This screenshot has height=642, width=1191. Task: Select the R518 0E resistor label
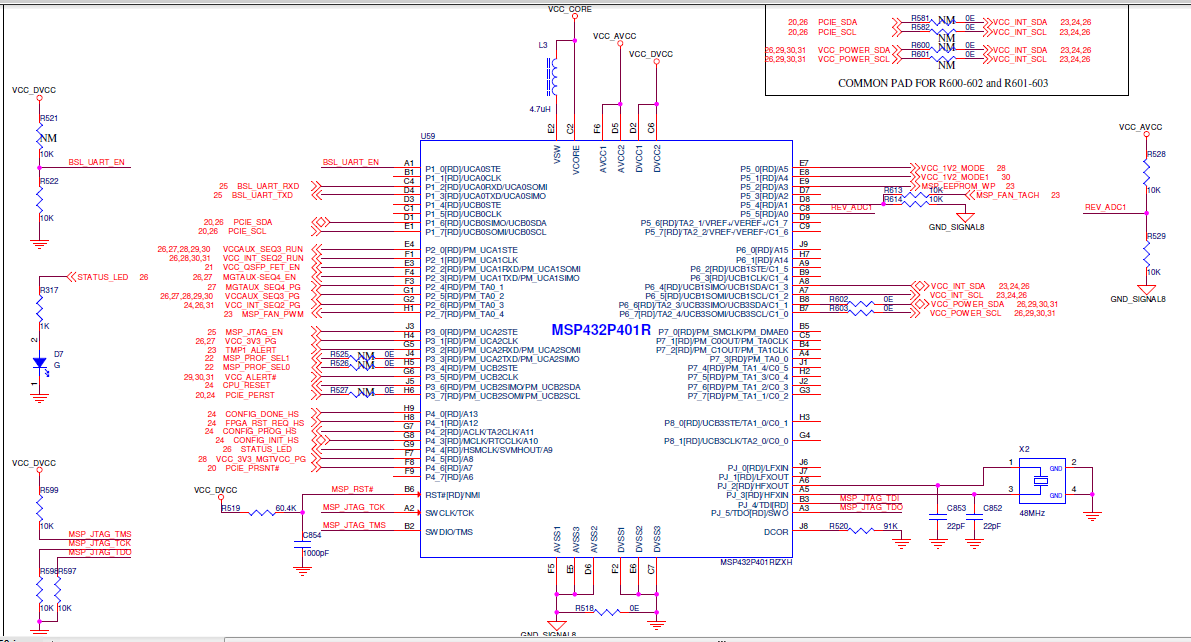584,608
